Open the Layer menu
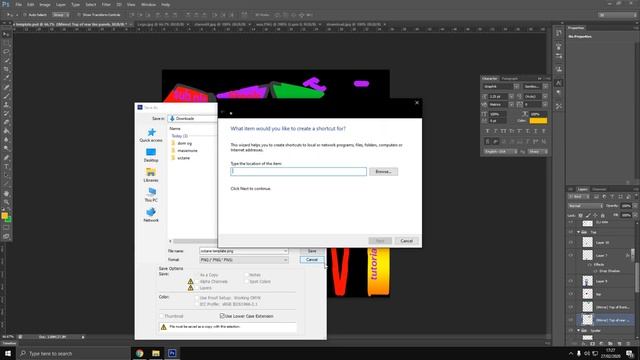This screenshot has width=640, height=360. (x=61, y=4)
